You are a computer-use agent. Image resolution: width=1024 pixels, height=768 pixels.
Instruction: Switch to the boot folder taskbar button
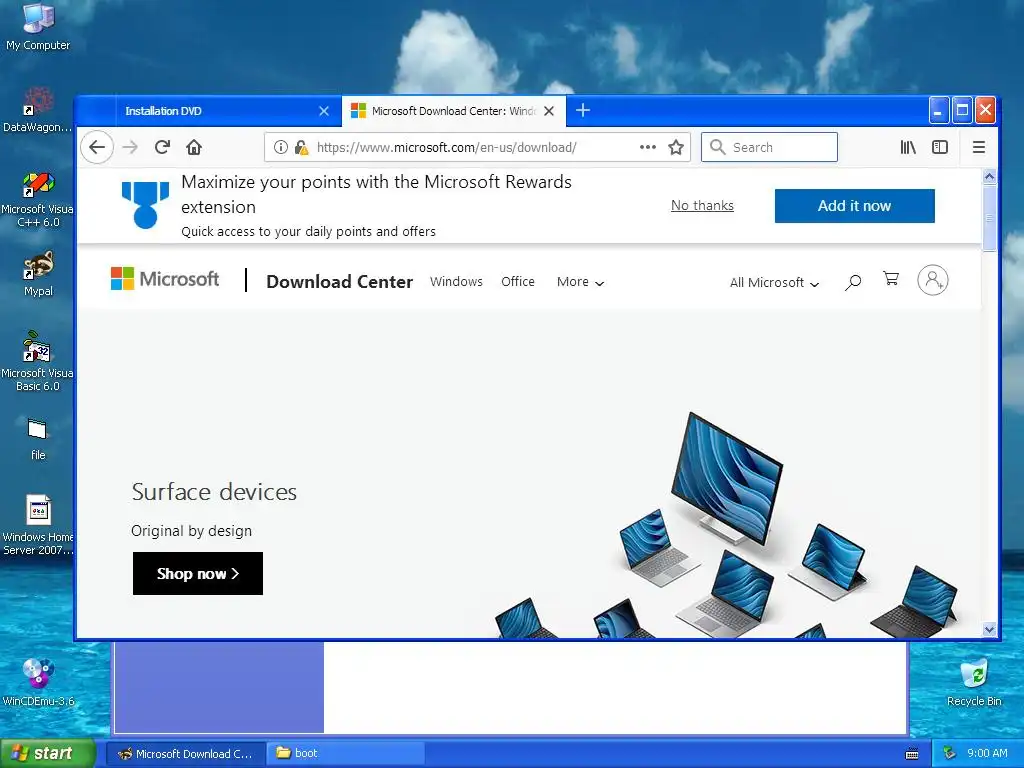(346, 754)
